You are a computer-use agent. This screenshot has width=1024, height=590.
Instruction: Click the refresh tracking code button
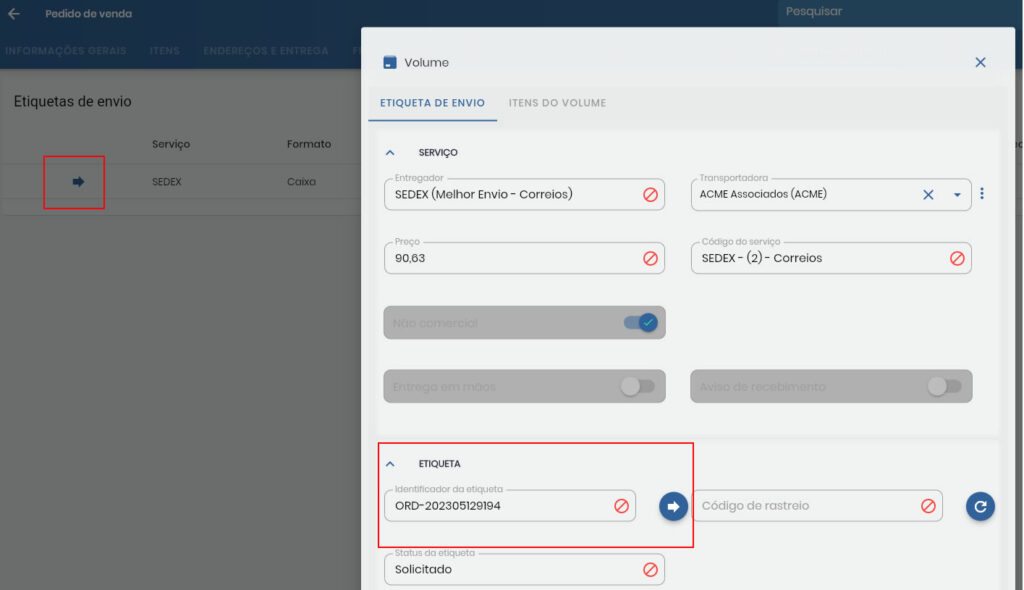pyautogui.click(x=980, y=507)
